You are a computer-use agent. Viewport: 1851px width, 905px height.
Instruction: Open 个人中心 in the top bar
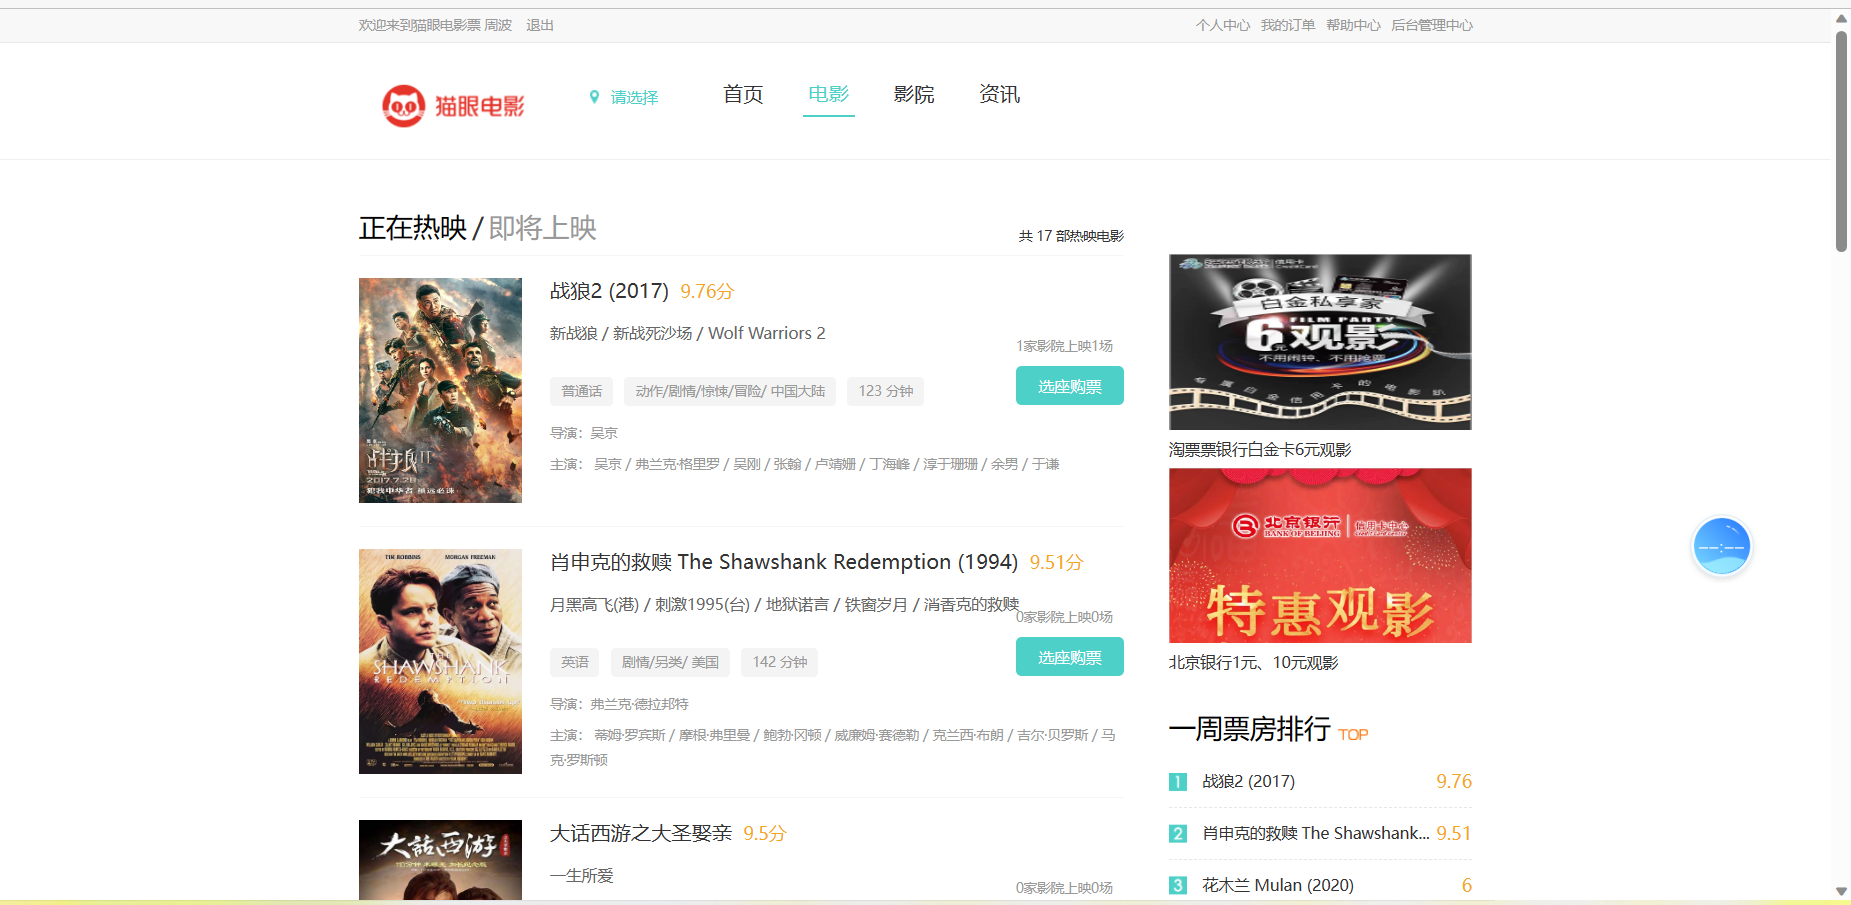pos(1222,25)
